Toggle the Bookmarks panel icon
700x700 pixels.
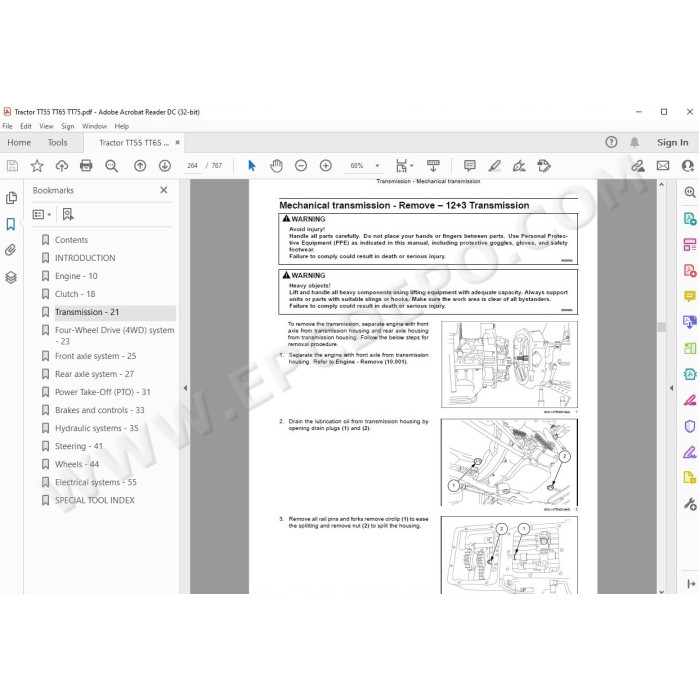(x=11, y=224)
